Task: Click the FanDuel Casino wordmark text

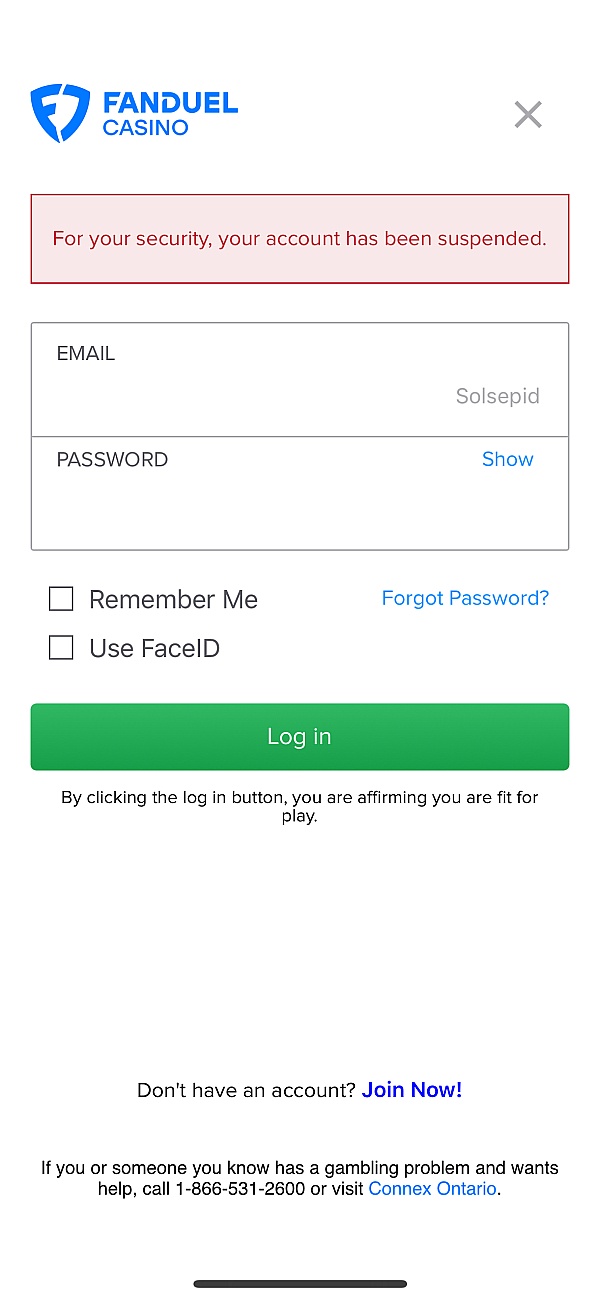Action: tap(170, 114)
